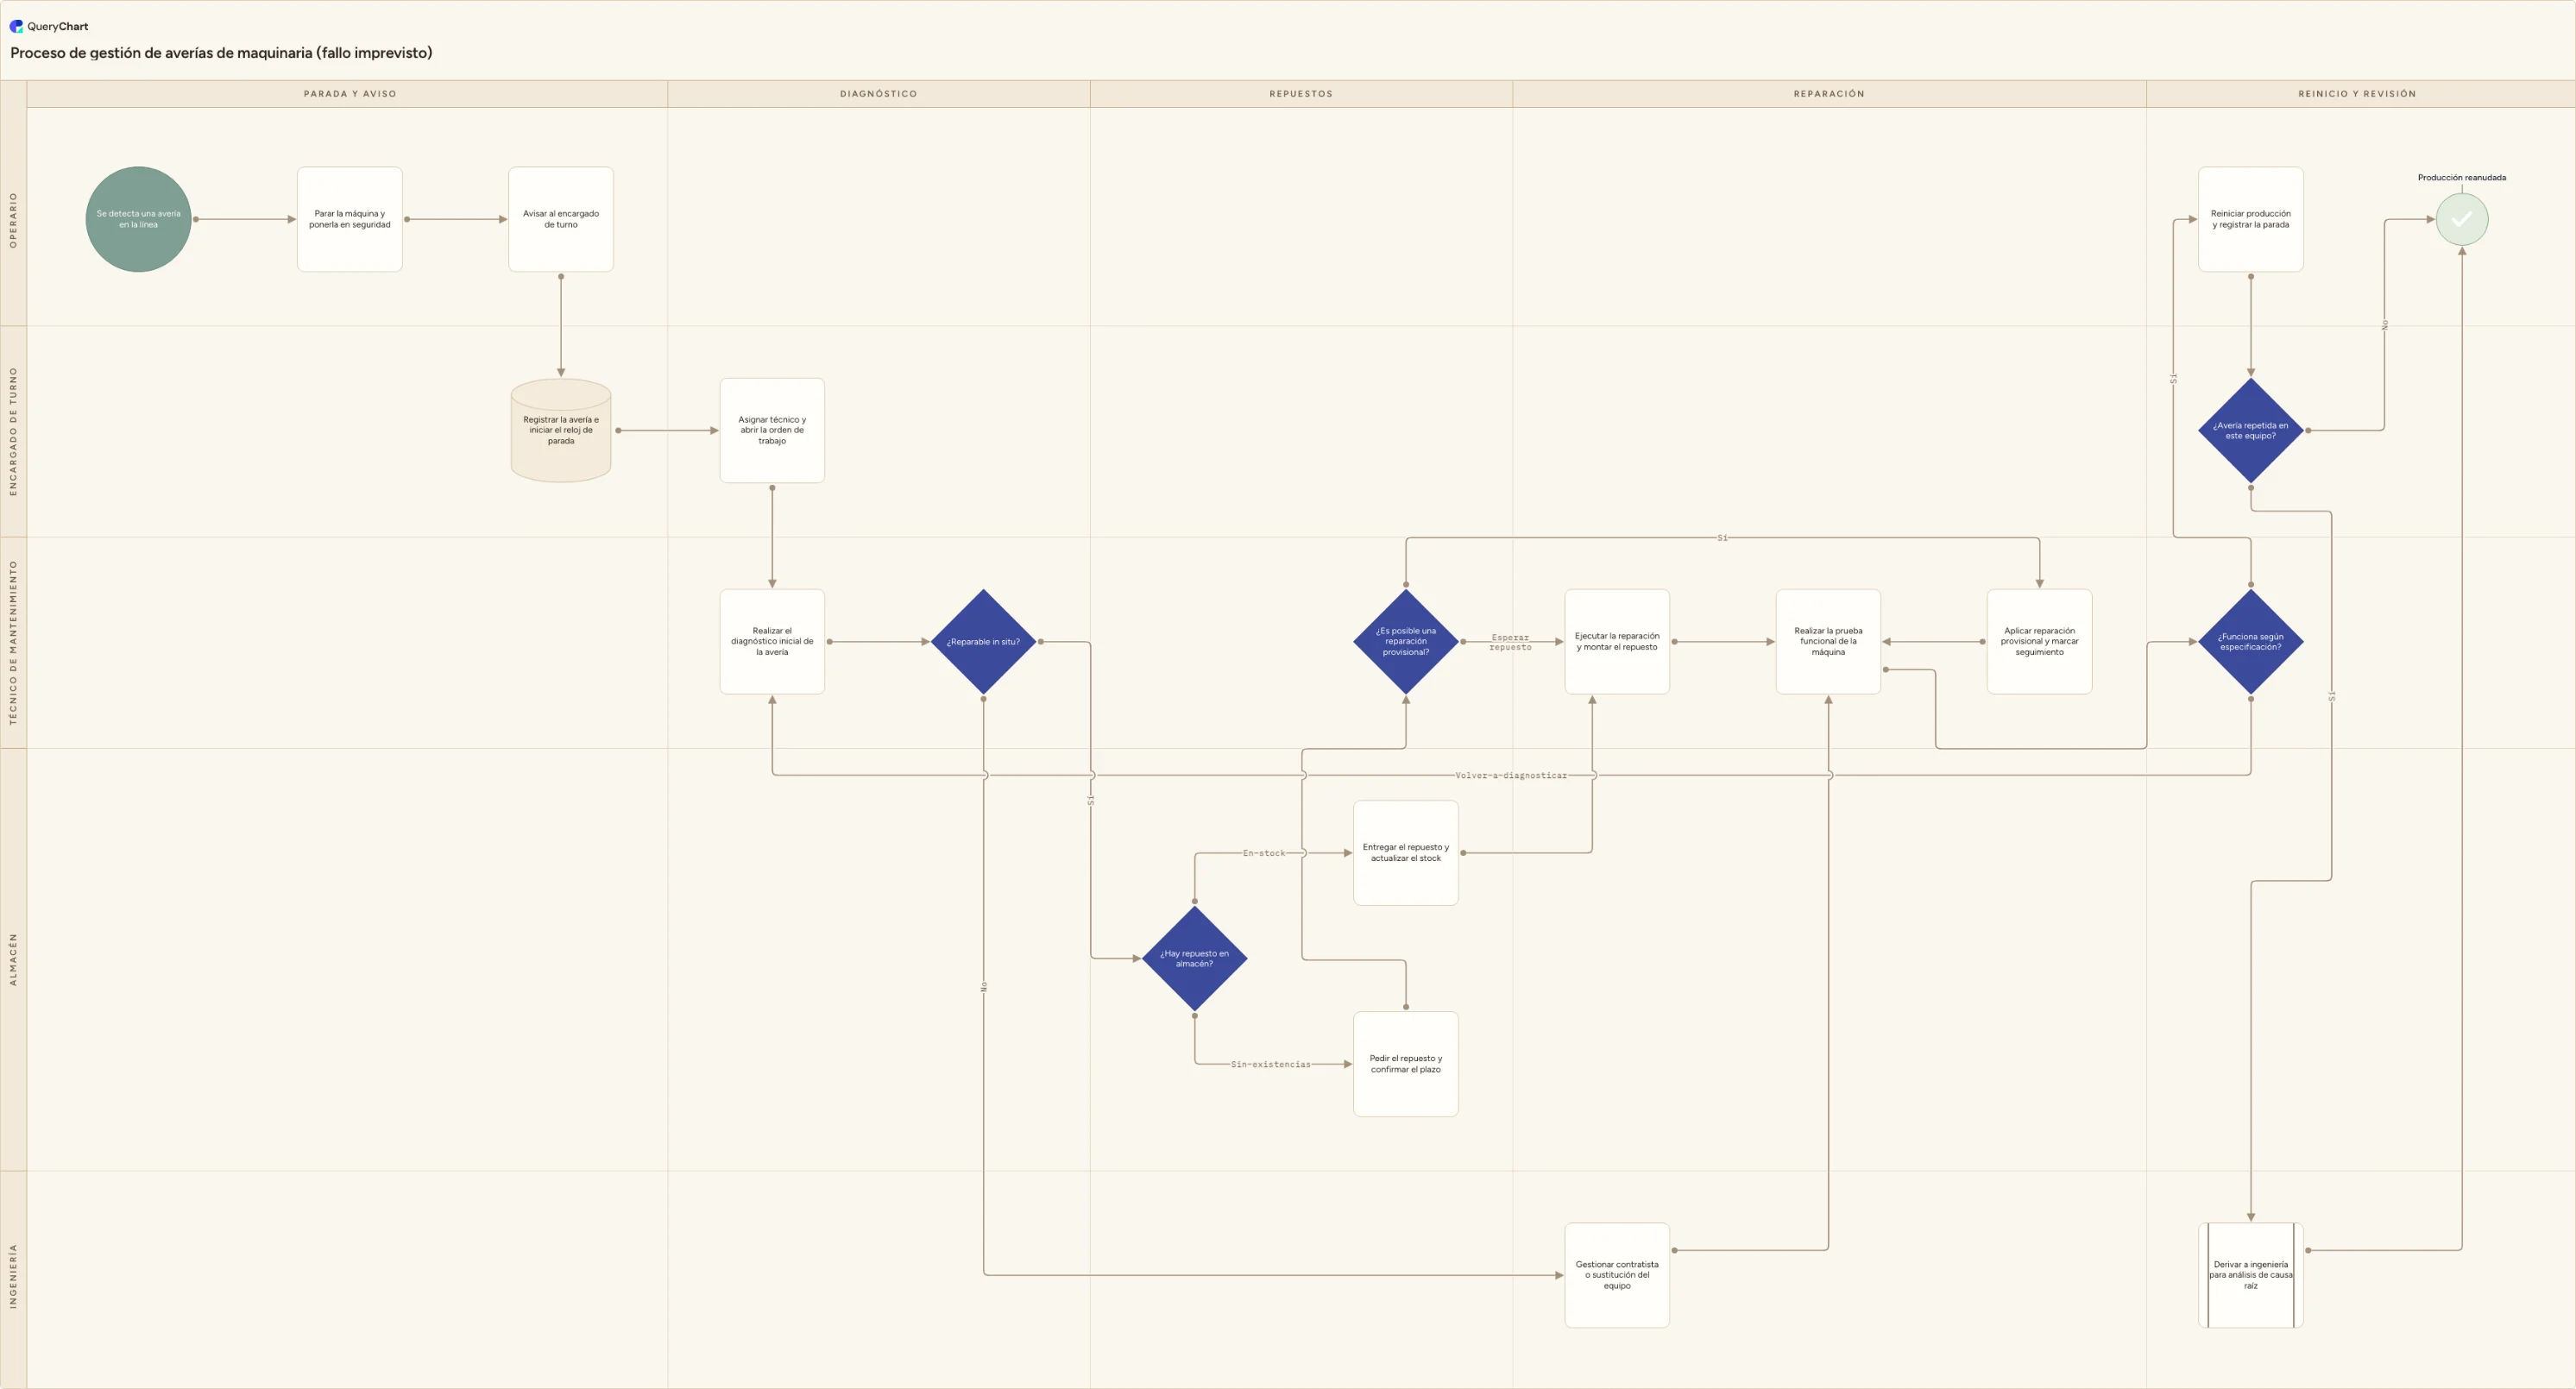Select 'Aplicar reparación provisional' node
The image size is (2576, 1389).
(2039, 641)
